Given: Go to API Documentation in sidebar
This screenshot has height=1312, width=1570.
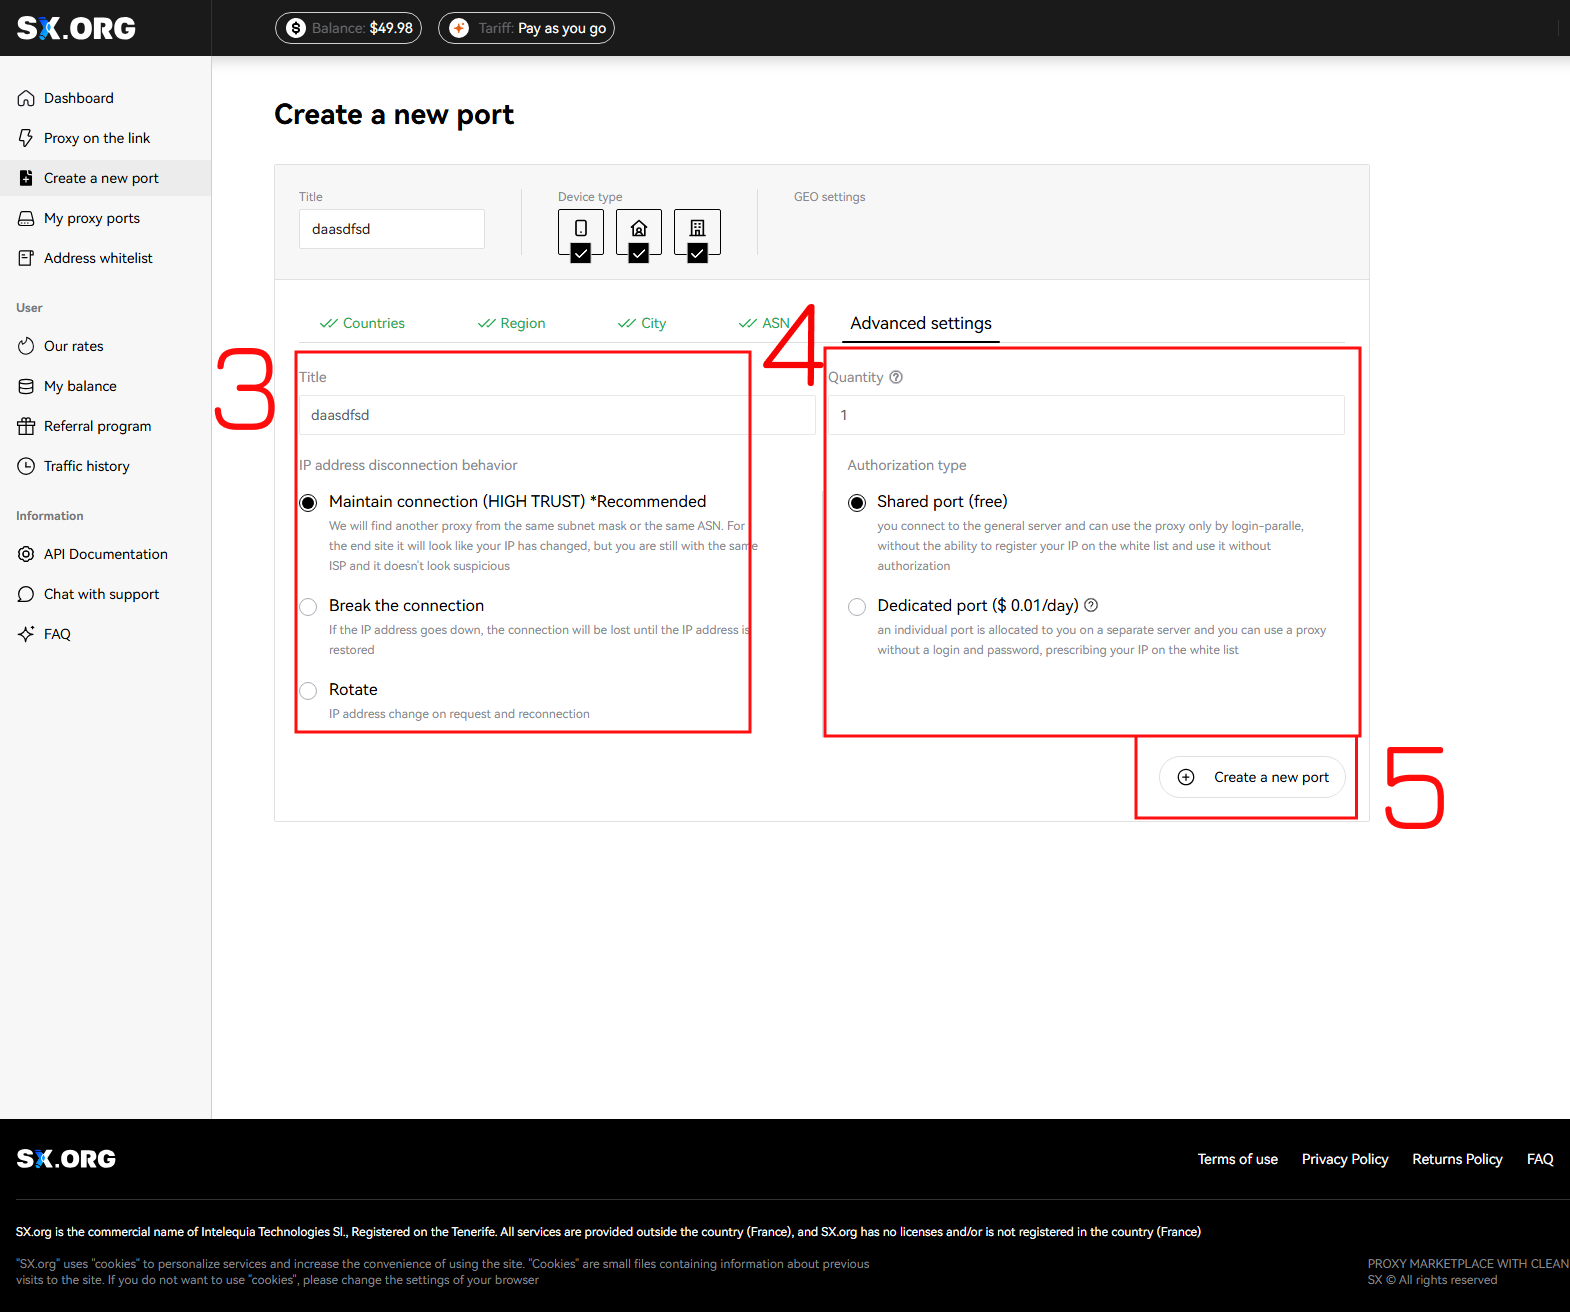Looking at the screenshot, I should [x=105, y=554].
